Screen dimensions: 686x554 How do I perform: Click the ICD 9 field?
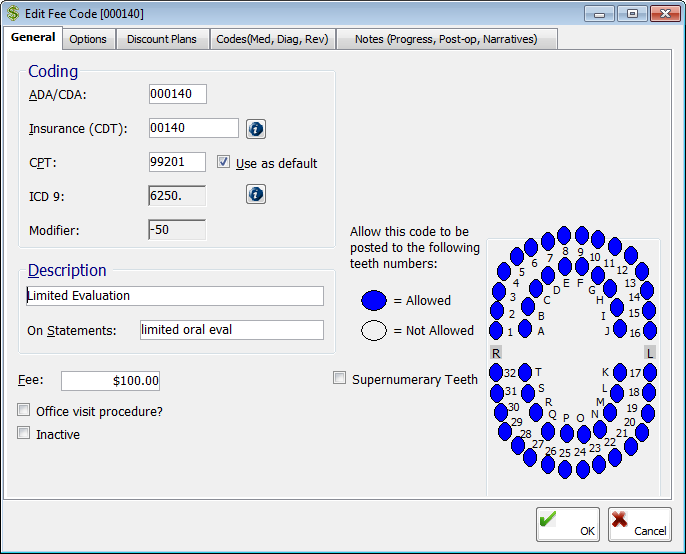pos(177,196)
